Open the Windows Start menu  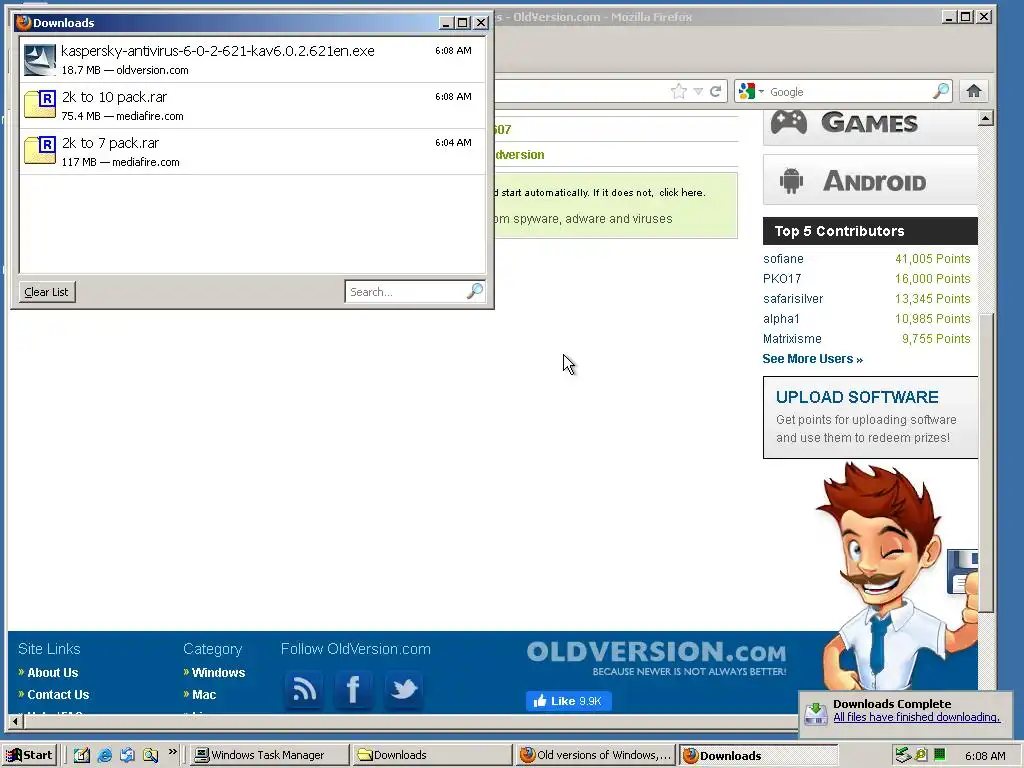pos(30,755)
